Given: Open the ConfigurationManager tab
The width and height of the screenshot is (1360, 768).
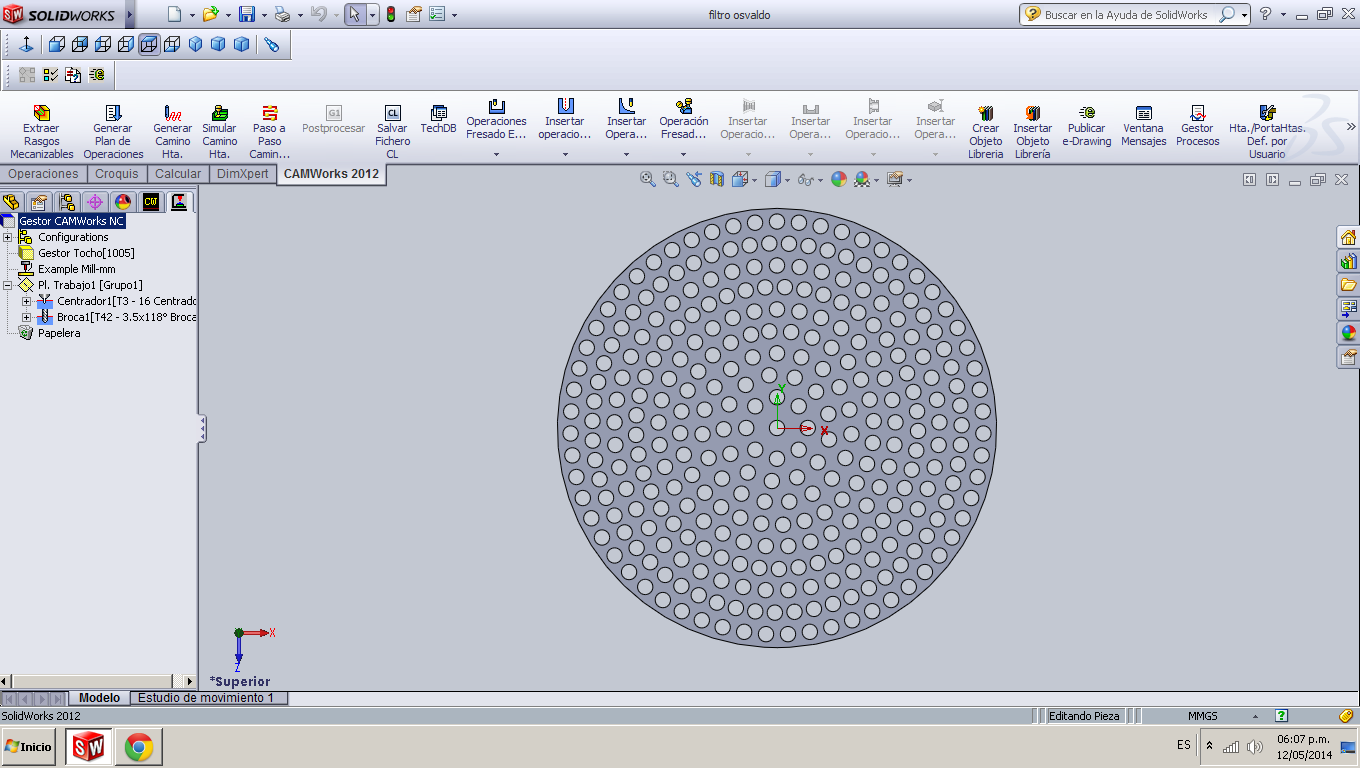Looking at the screenshot, I should [x=67, y=202].
